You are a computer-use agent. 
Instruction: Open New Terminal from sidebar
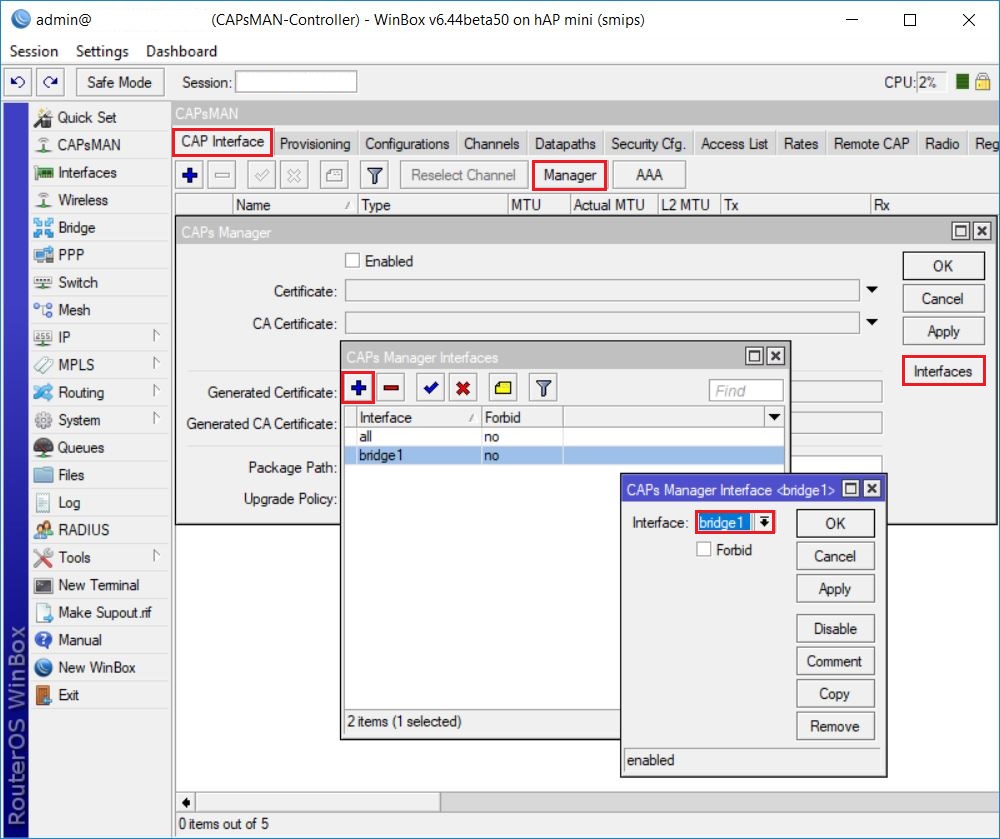pyautogui.click(x=100, y=585)
